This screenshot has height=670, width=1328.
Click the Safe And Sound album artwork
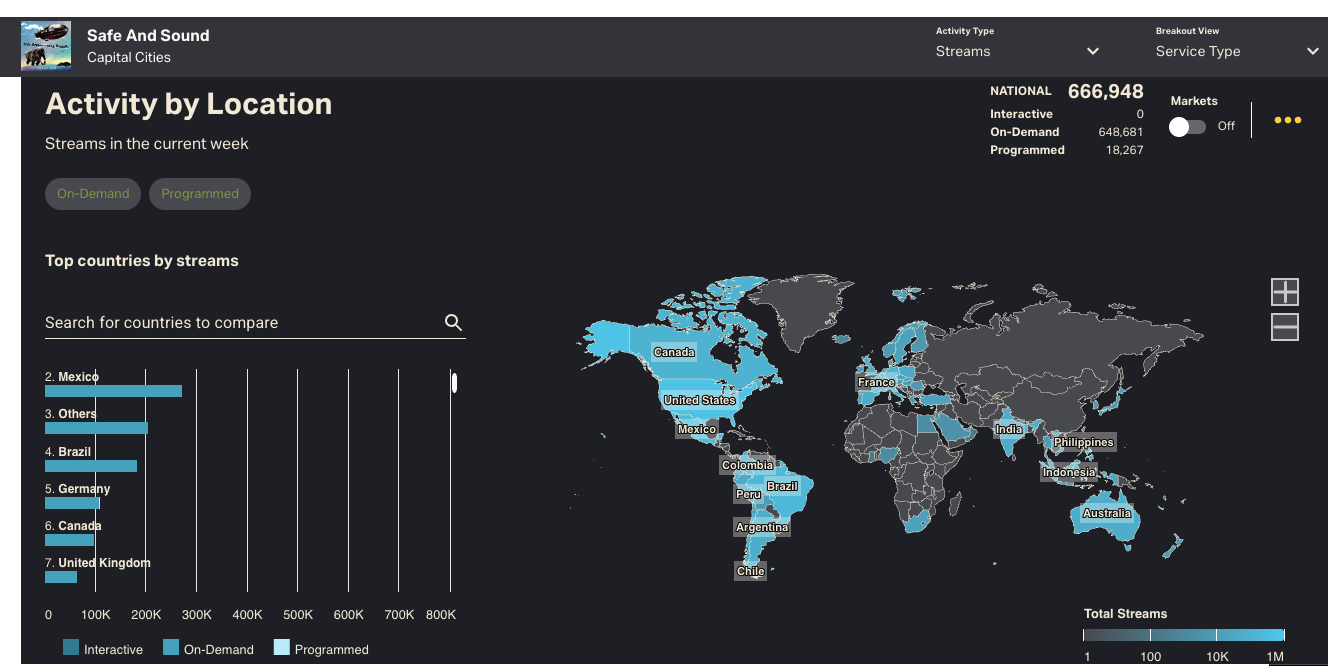pyautogui.click(x=46, y=46)
